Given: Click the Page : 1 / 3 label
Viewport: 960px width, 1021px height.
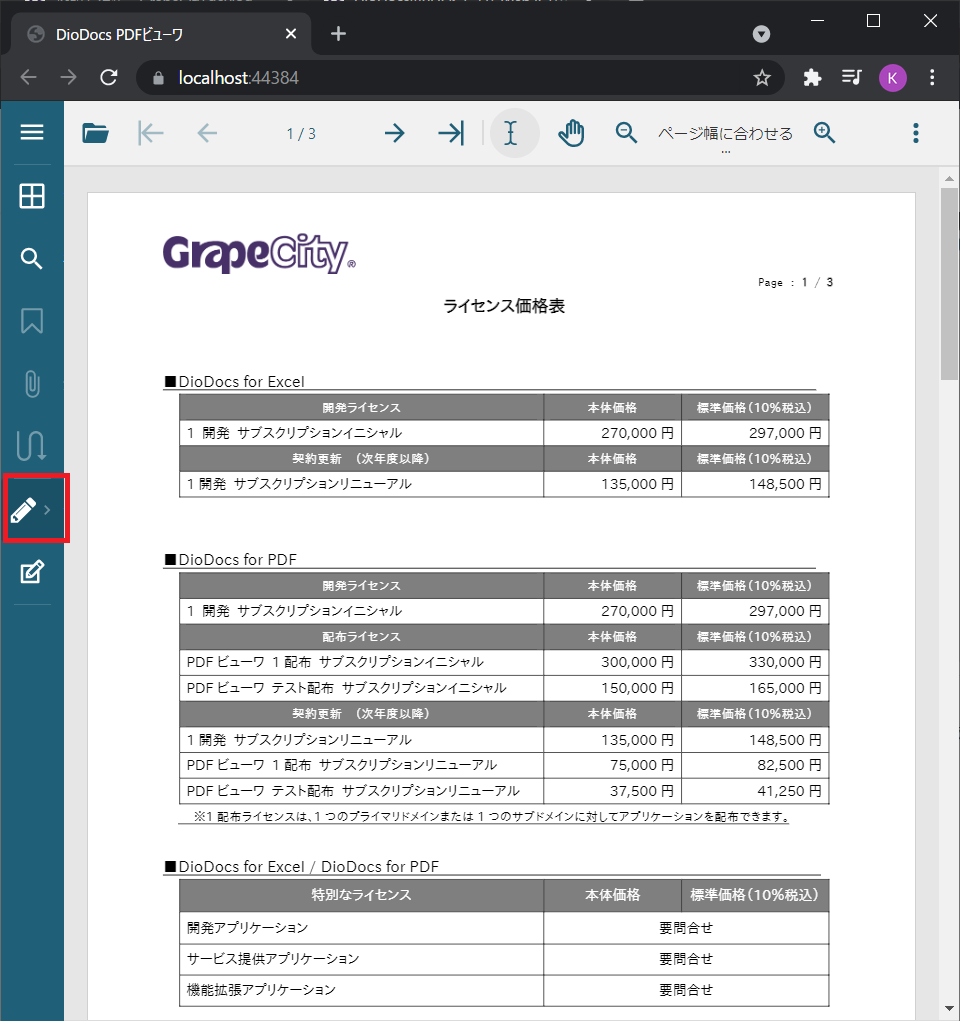Looking at the screenshot, I should pyautogui.click(x=795, y=283).
